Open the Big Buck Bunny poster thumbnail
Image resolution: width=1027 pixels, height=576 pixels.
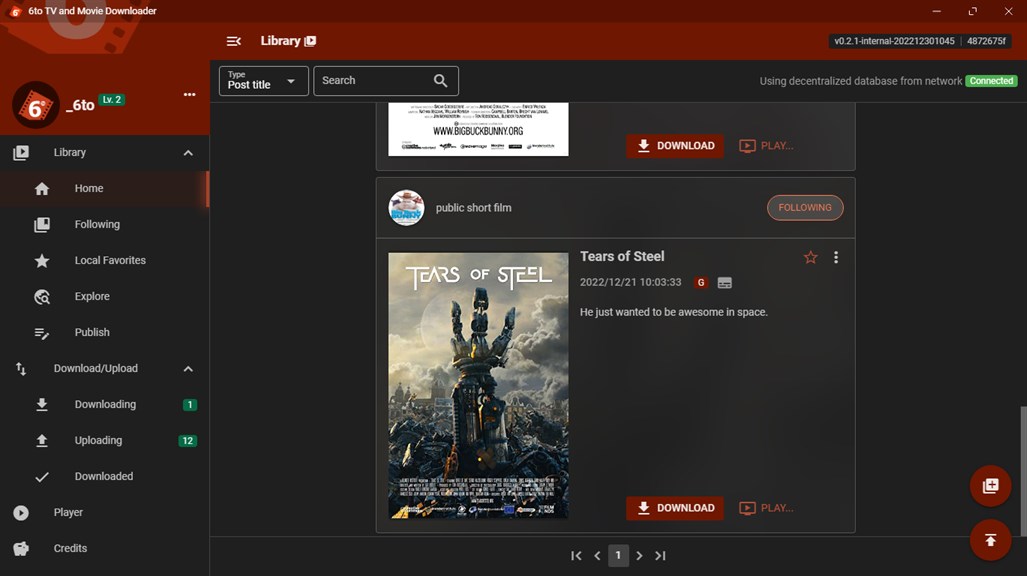(x=478, y=129)
